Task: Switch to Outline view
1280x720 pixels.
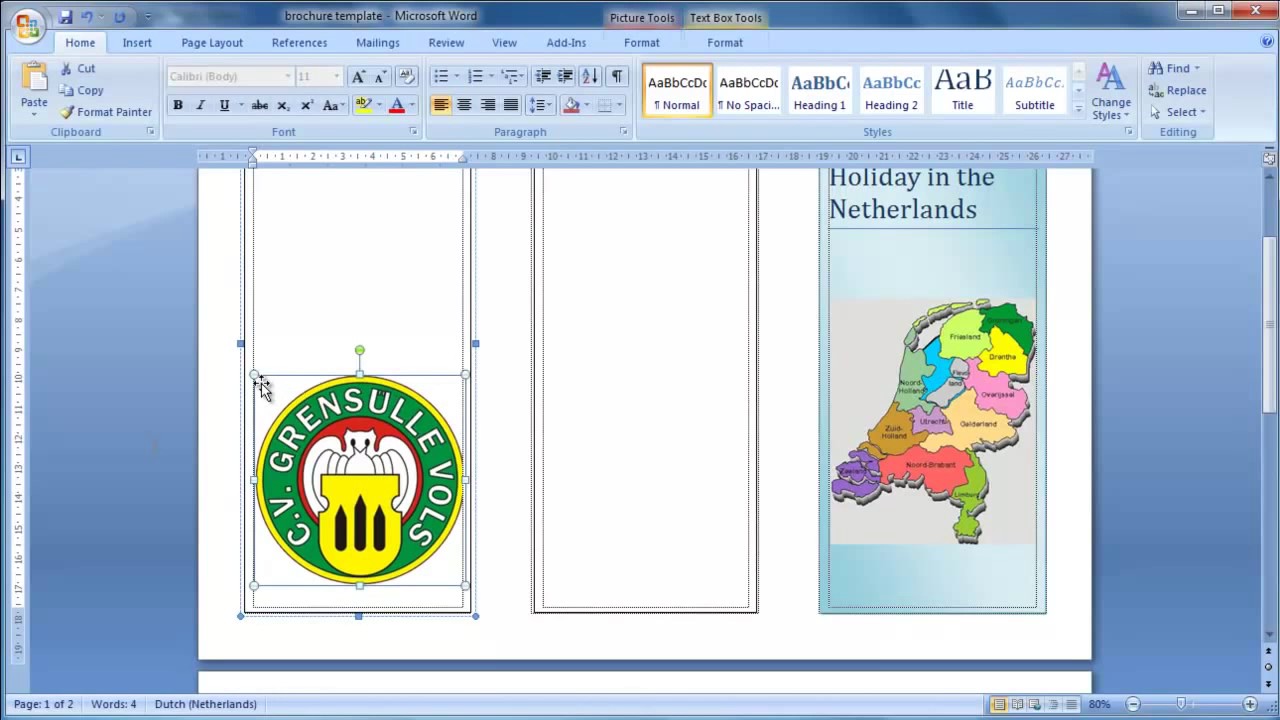Action: (1052, 704)
